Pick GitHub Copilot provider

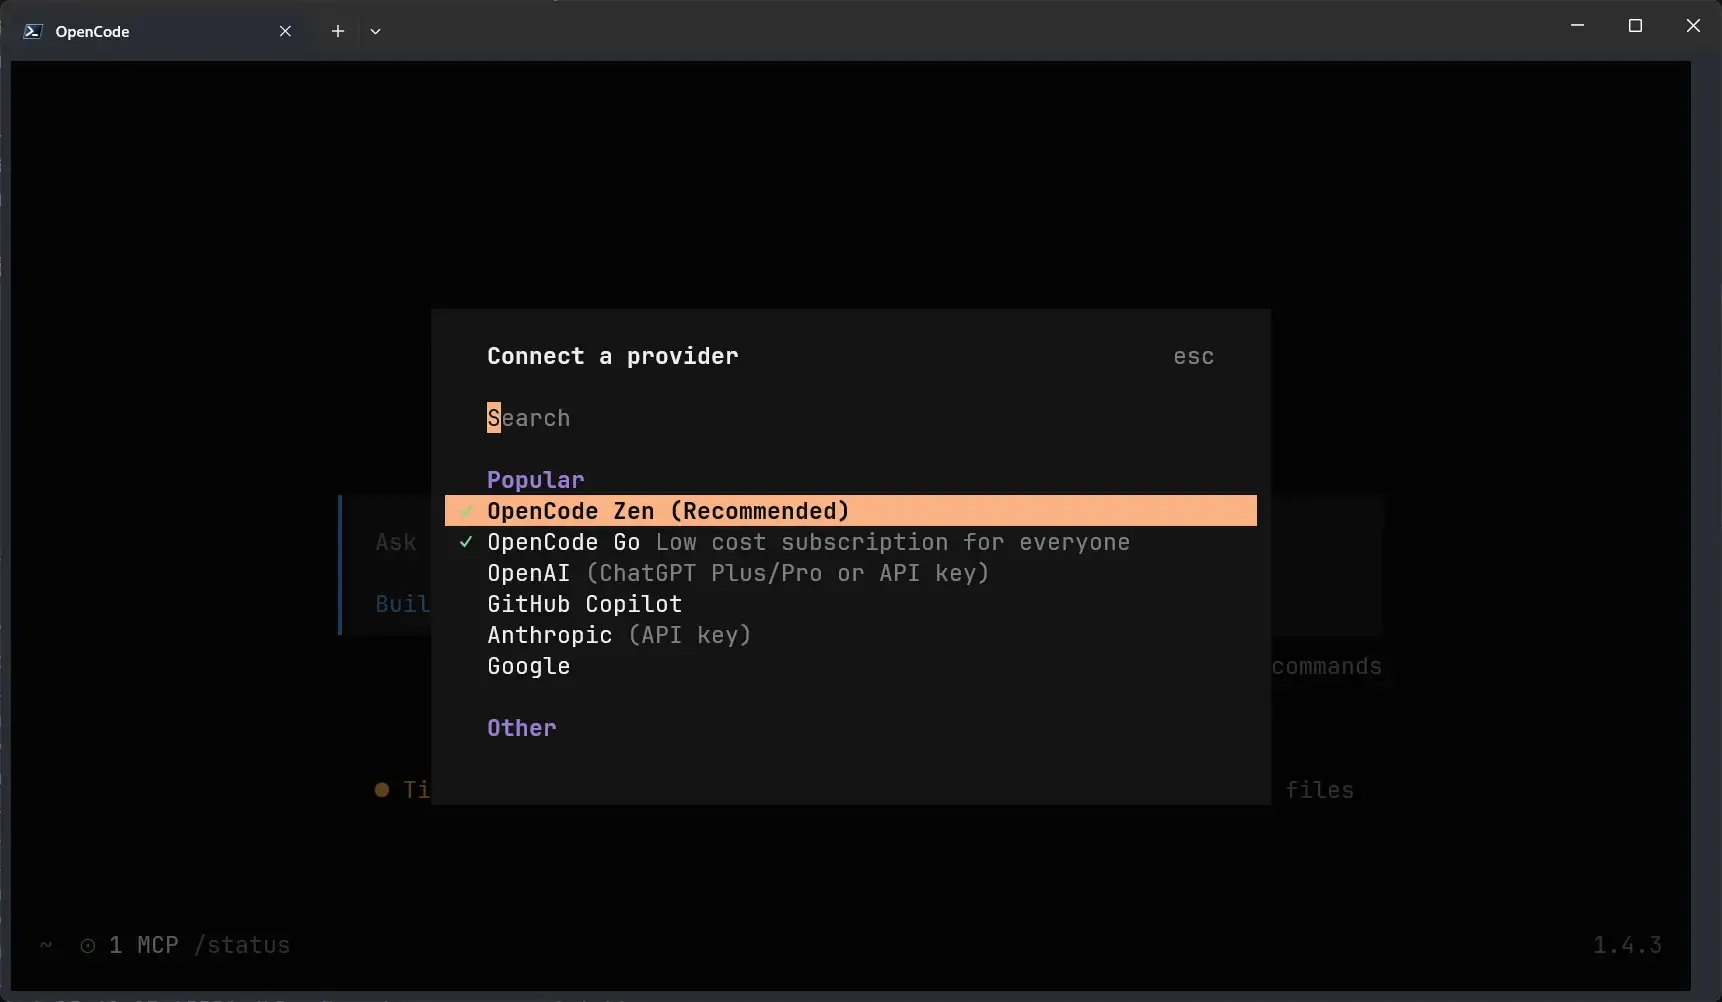point(851,604)
